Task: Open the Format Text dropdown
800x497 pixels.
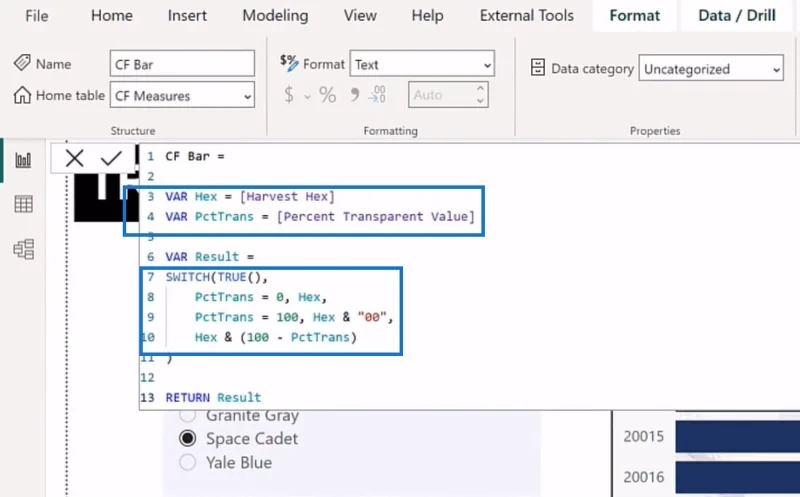Action: tap(422, 64)
